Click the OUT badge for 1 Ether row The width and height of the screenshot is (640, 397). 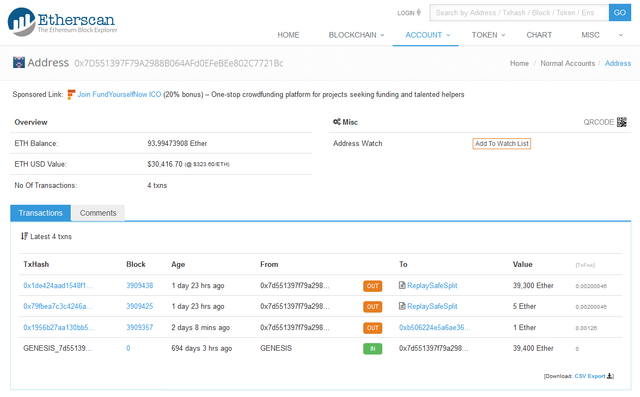(373, 328)
